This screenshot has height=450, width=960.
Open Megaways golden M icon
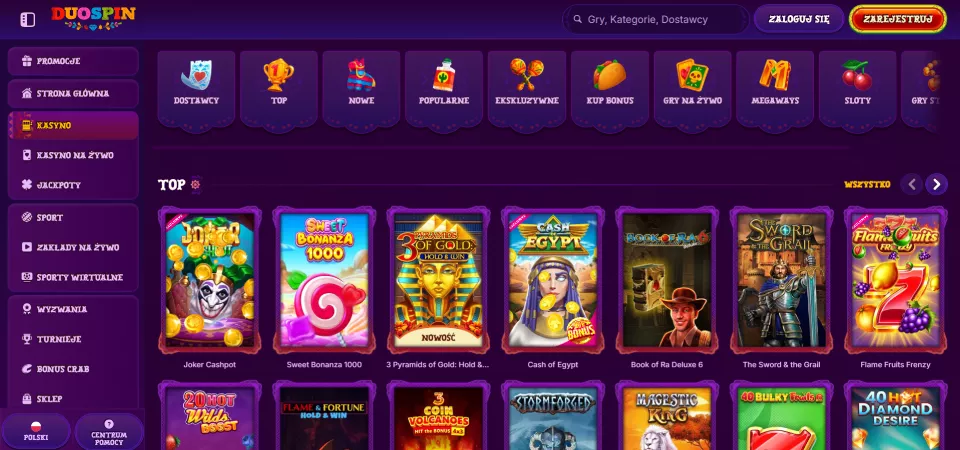click(x=775, y=75)
